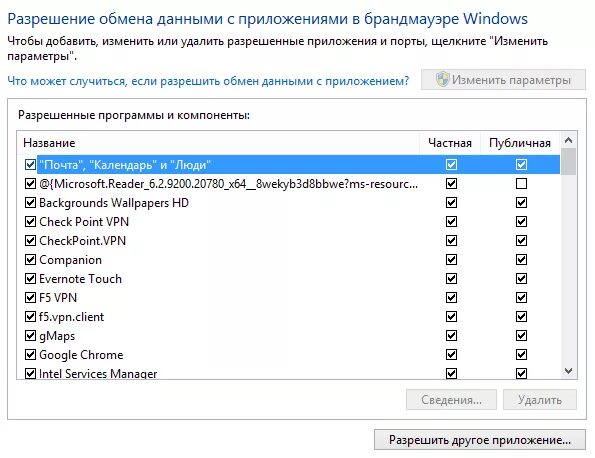This screenshot has height=458, width=595.
Task: Open the link about allowing app communication
Action: click(208, 81)
